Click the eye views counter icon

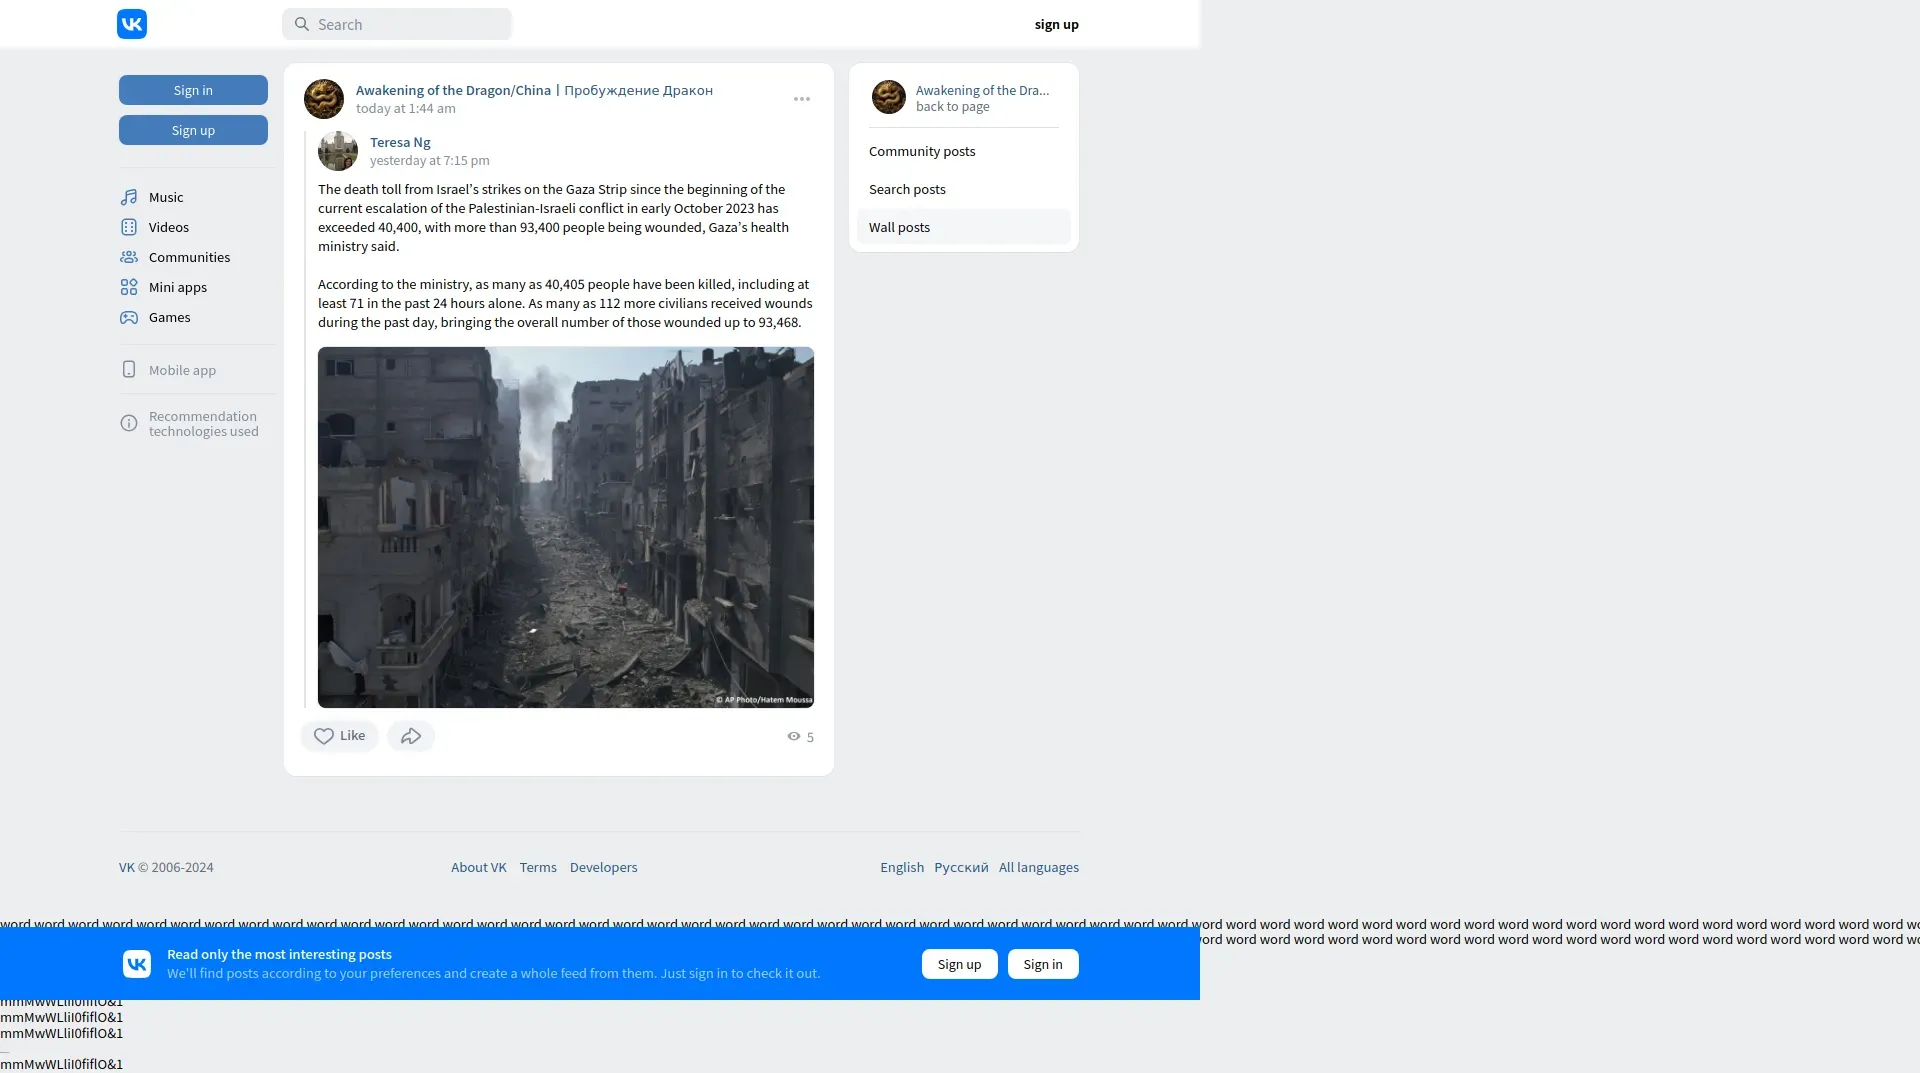(x=794, y=737)
